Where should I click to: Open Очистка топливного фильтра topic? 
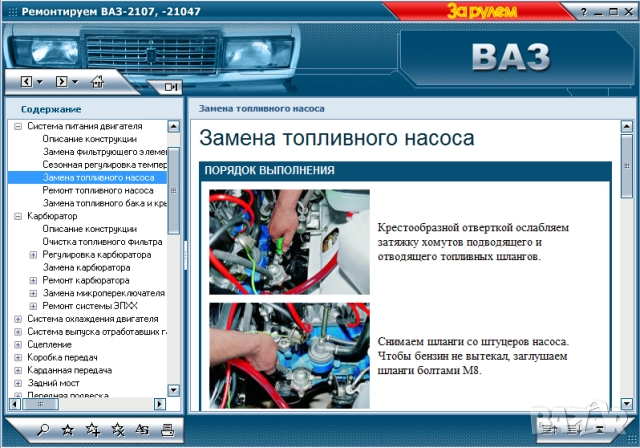pyautogui.click(x=102, y=242)
